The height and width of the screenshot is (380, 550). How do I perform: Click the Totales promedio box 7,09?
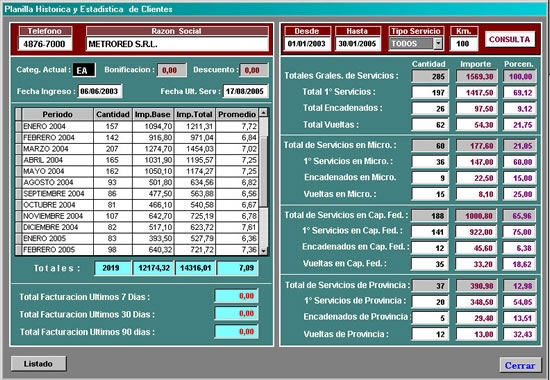coord(237,268)
